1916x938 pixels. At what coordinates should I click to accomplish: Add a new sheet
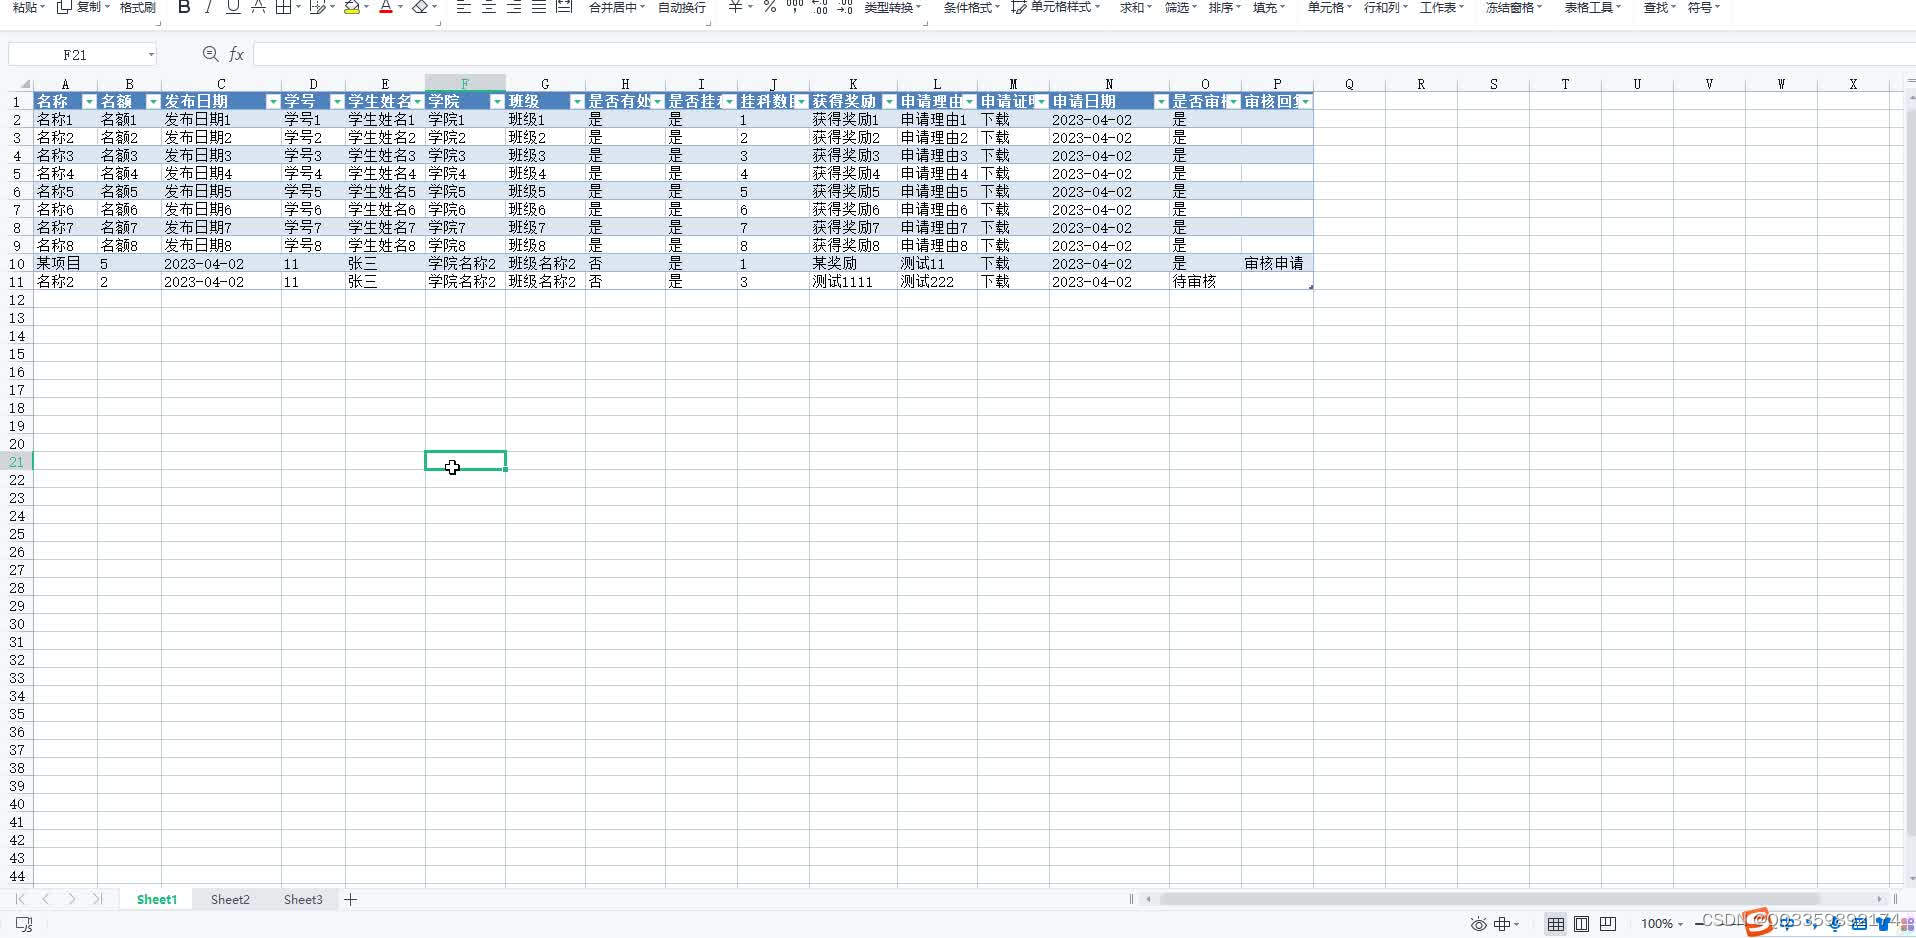(x=351, y=899)
